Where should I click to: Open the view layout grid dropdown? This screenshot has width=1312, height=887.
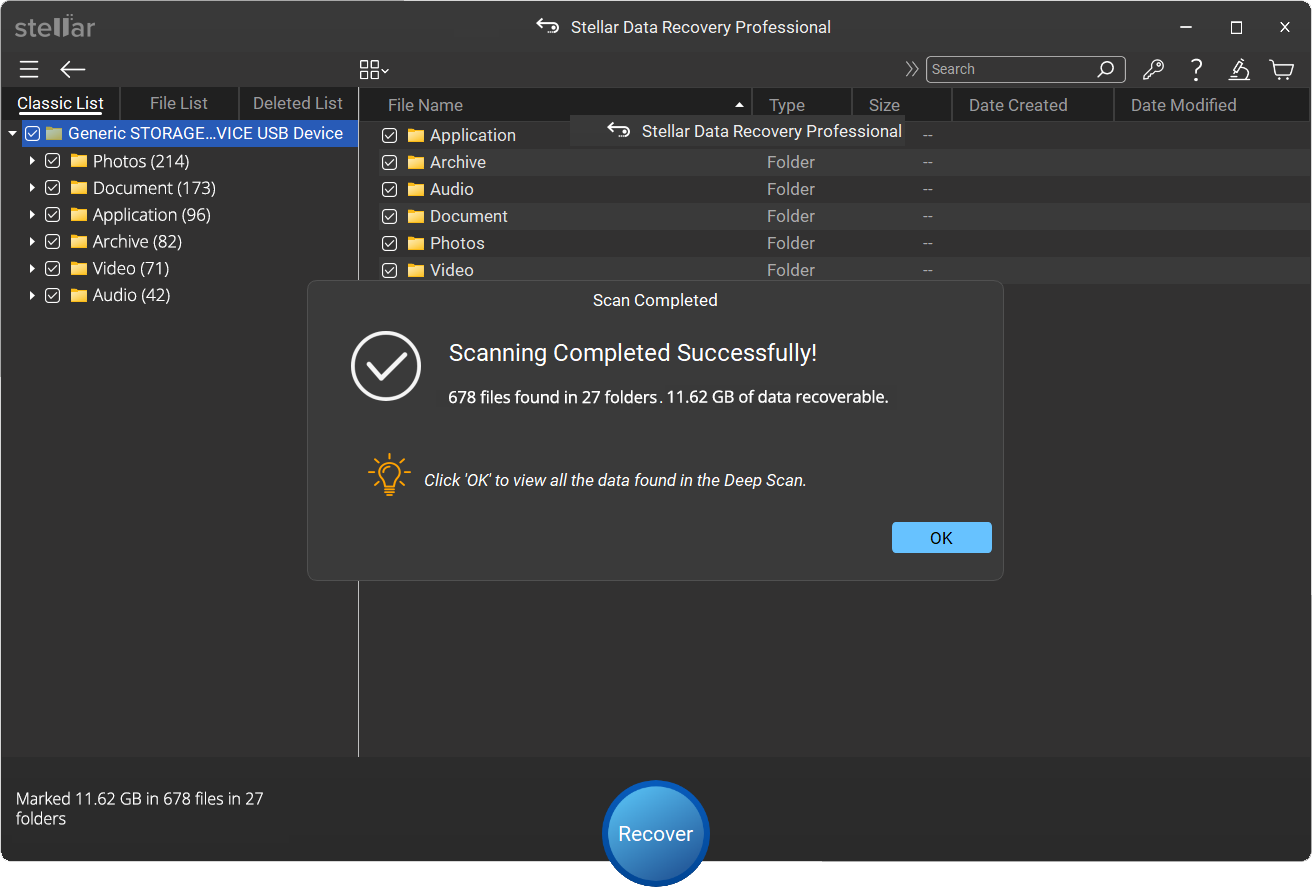pos(374,69)
